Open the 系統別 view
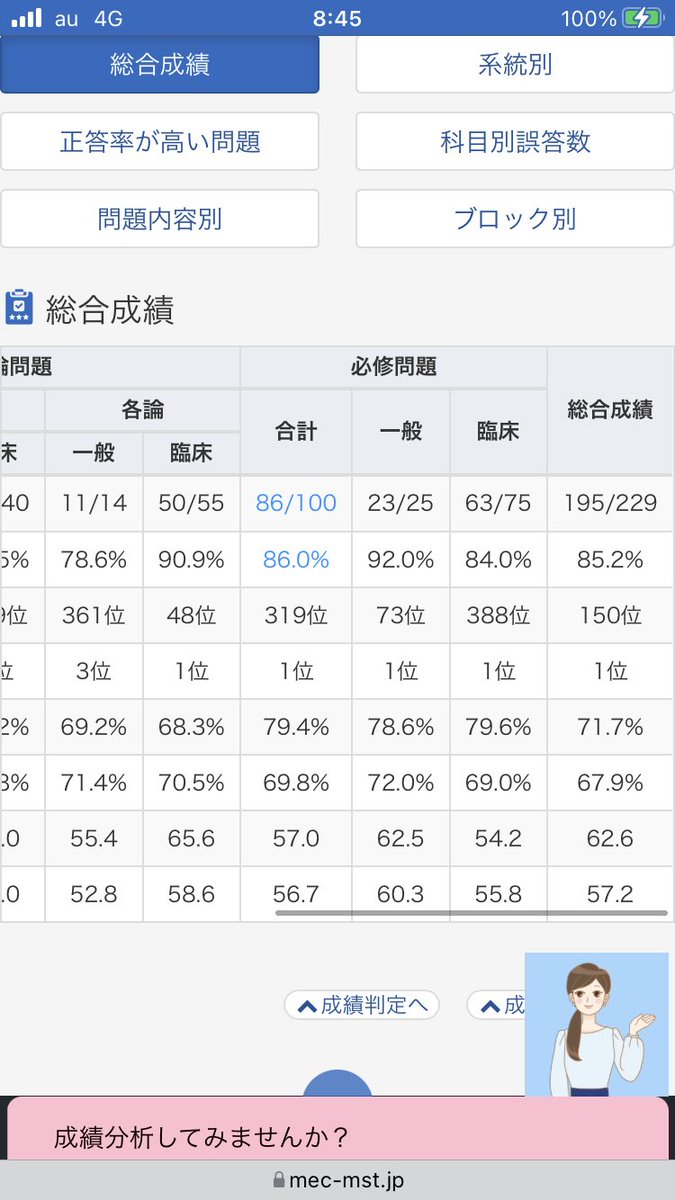The width and height of the screenshot is (675, 1200). 515,66
